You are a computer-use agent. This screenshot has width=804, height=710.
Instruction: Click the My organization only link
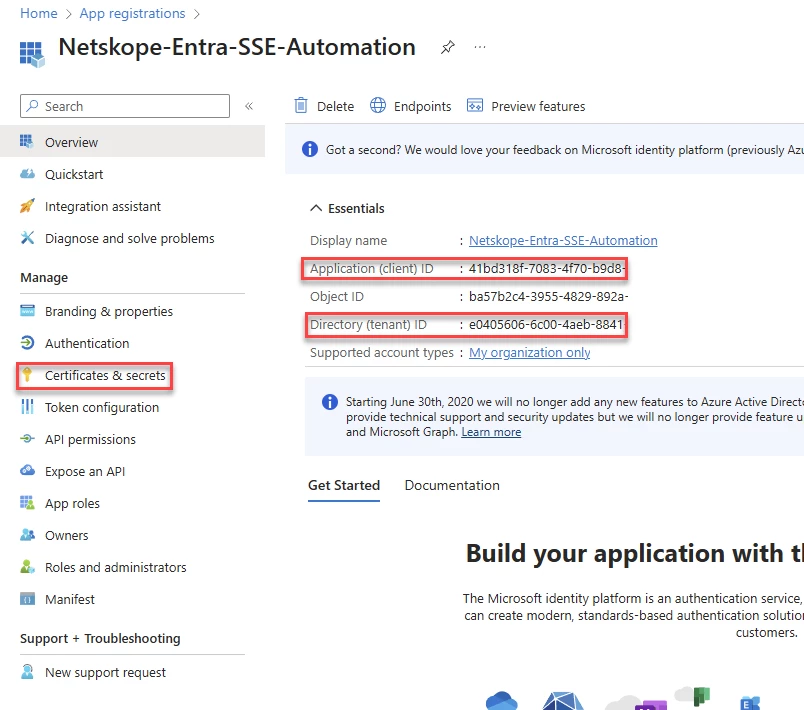point(530,353)
